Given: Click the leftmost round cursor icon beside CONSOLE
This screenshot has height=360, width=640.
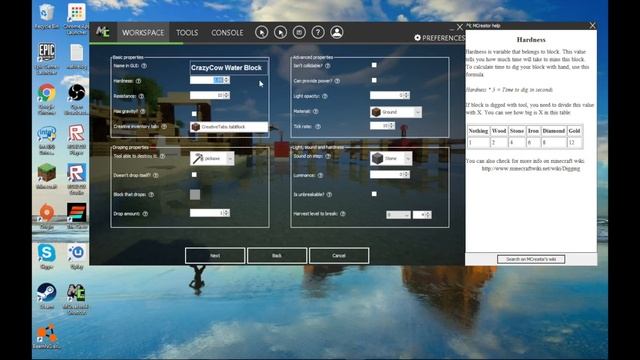Looking at the screenshot, I should click(262, 32).
